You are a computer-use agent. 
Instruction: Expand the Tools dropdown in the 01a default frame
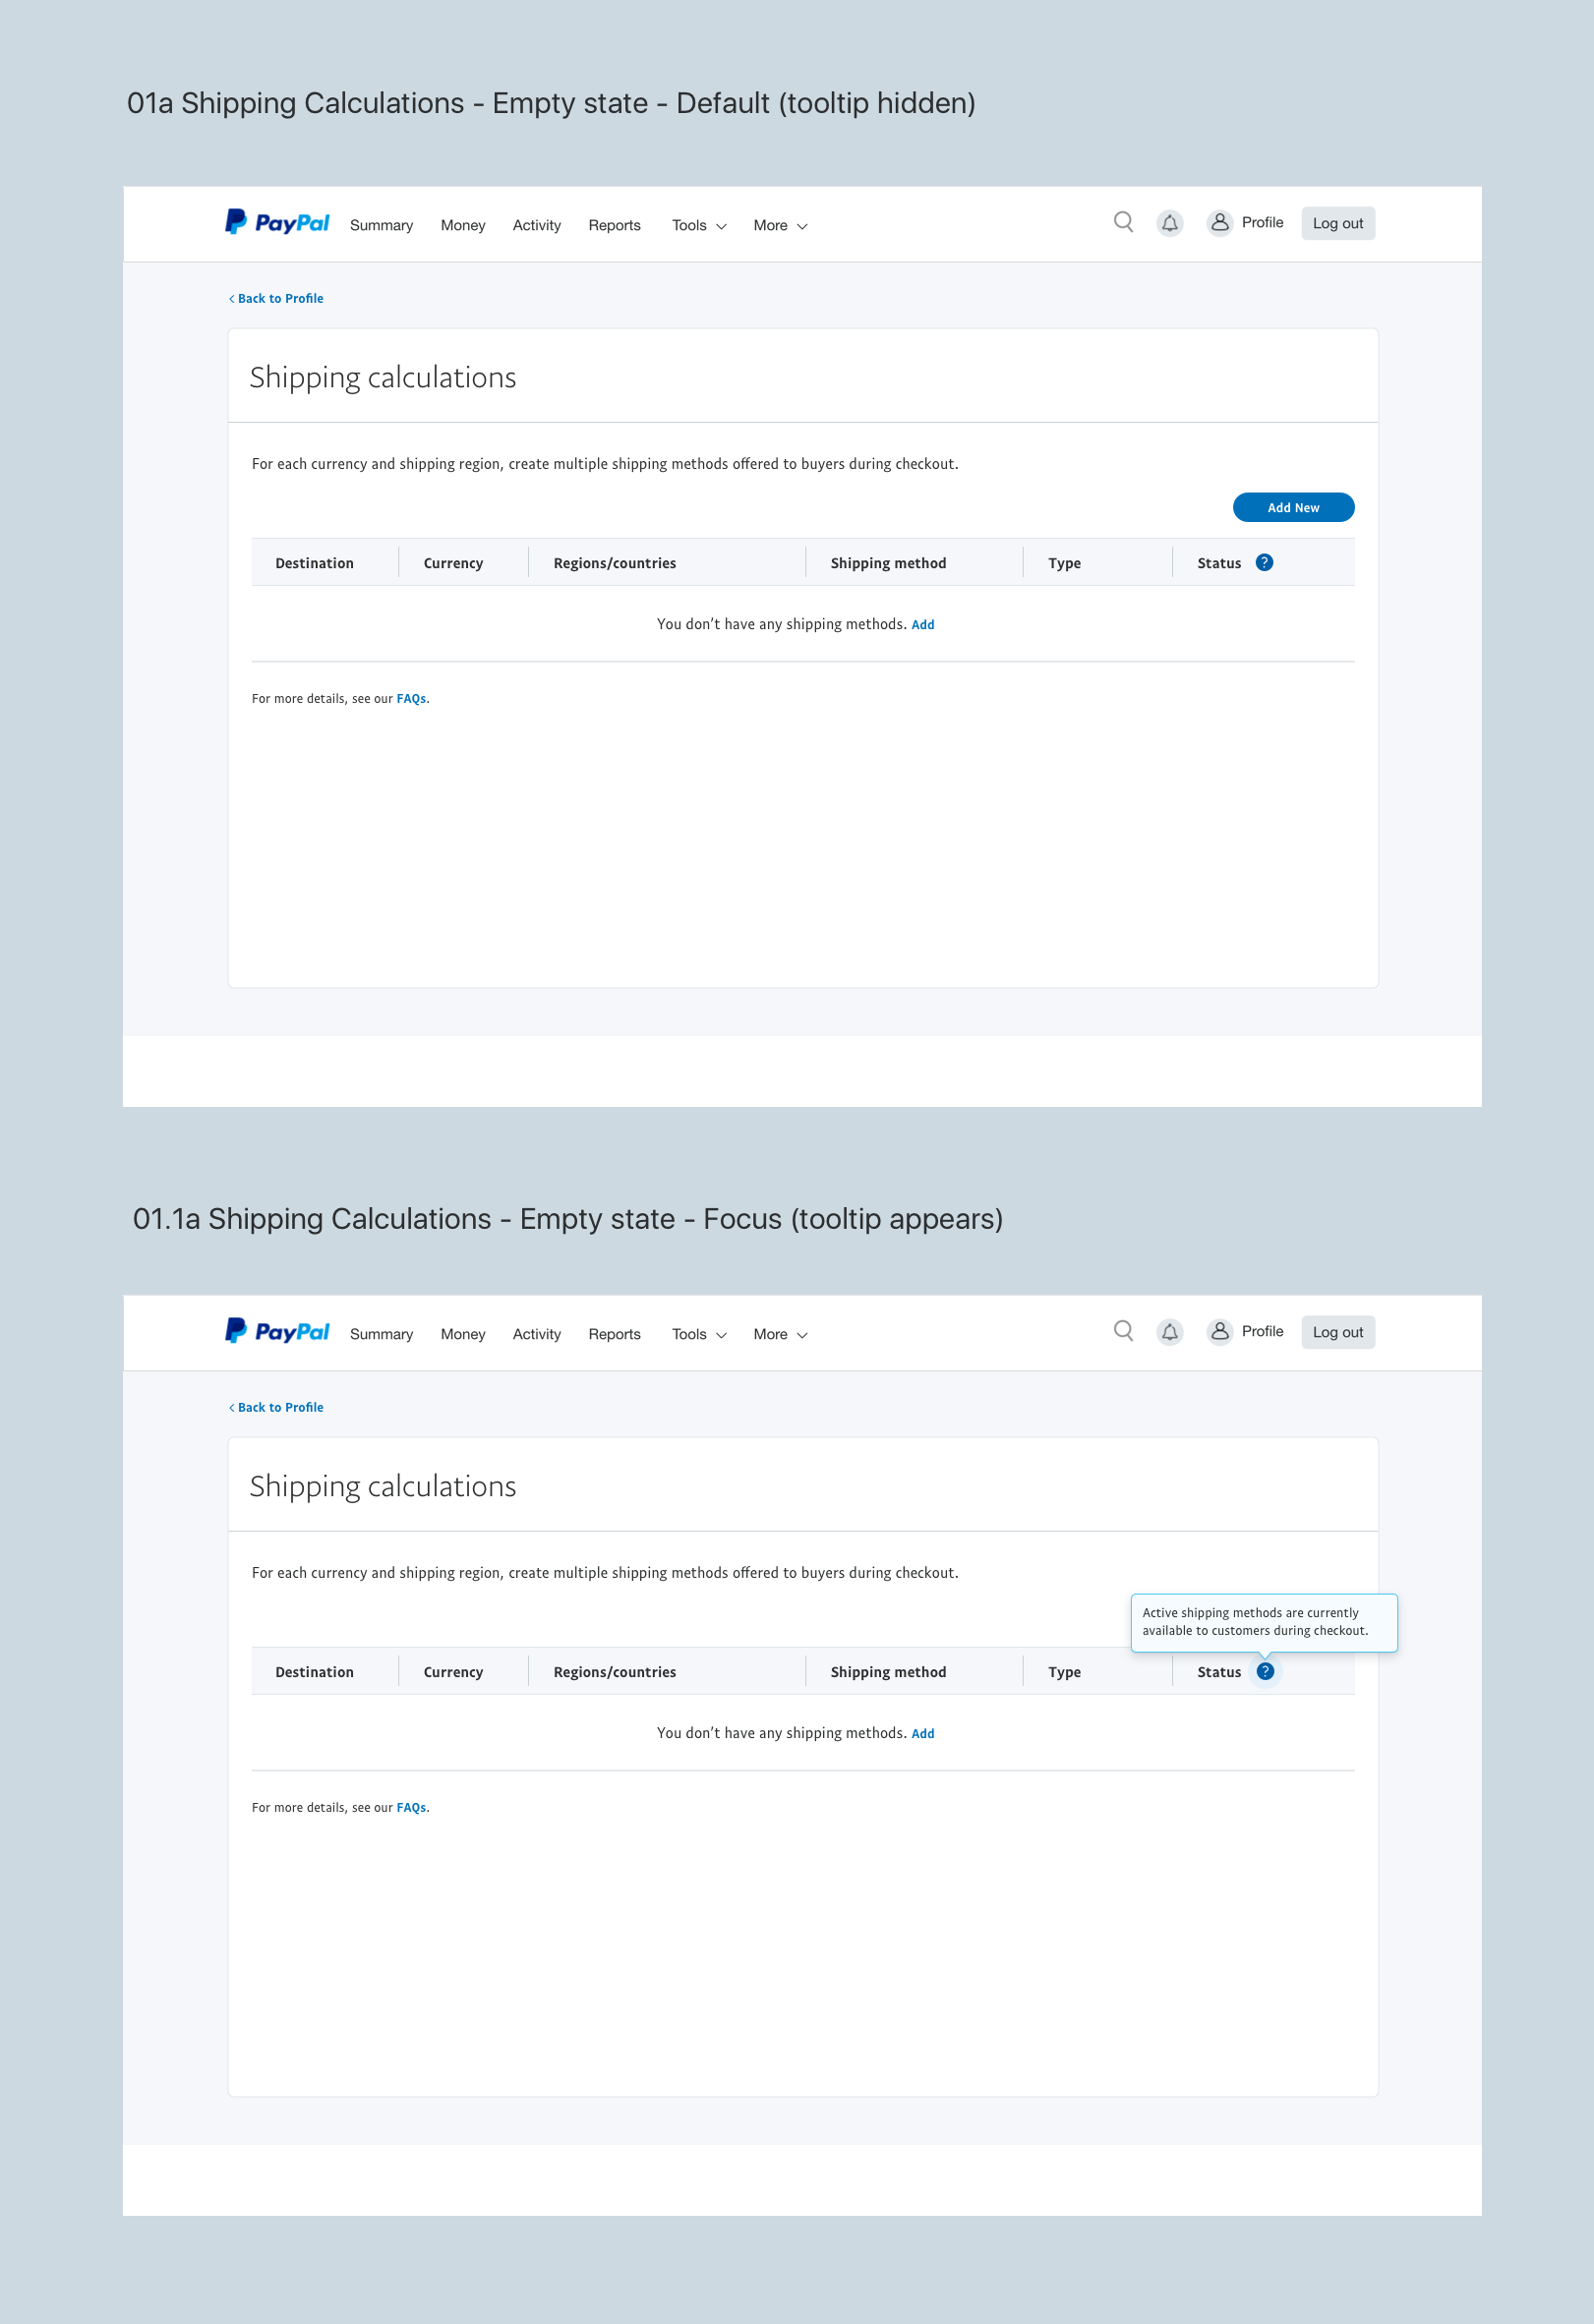698,226
